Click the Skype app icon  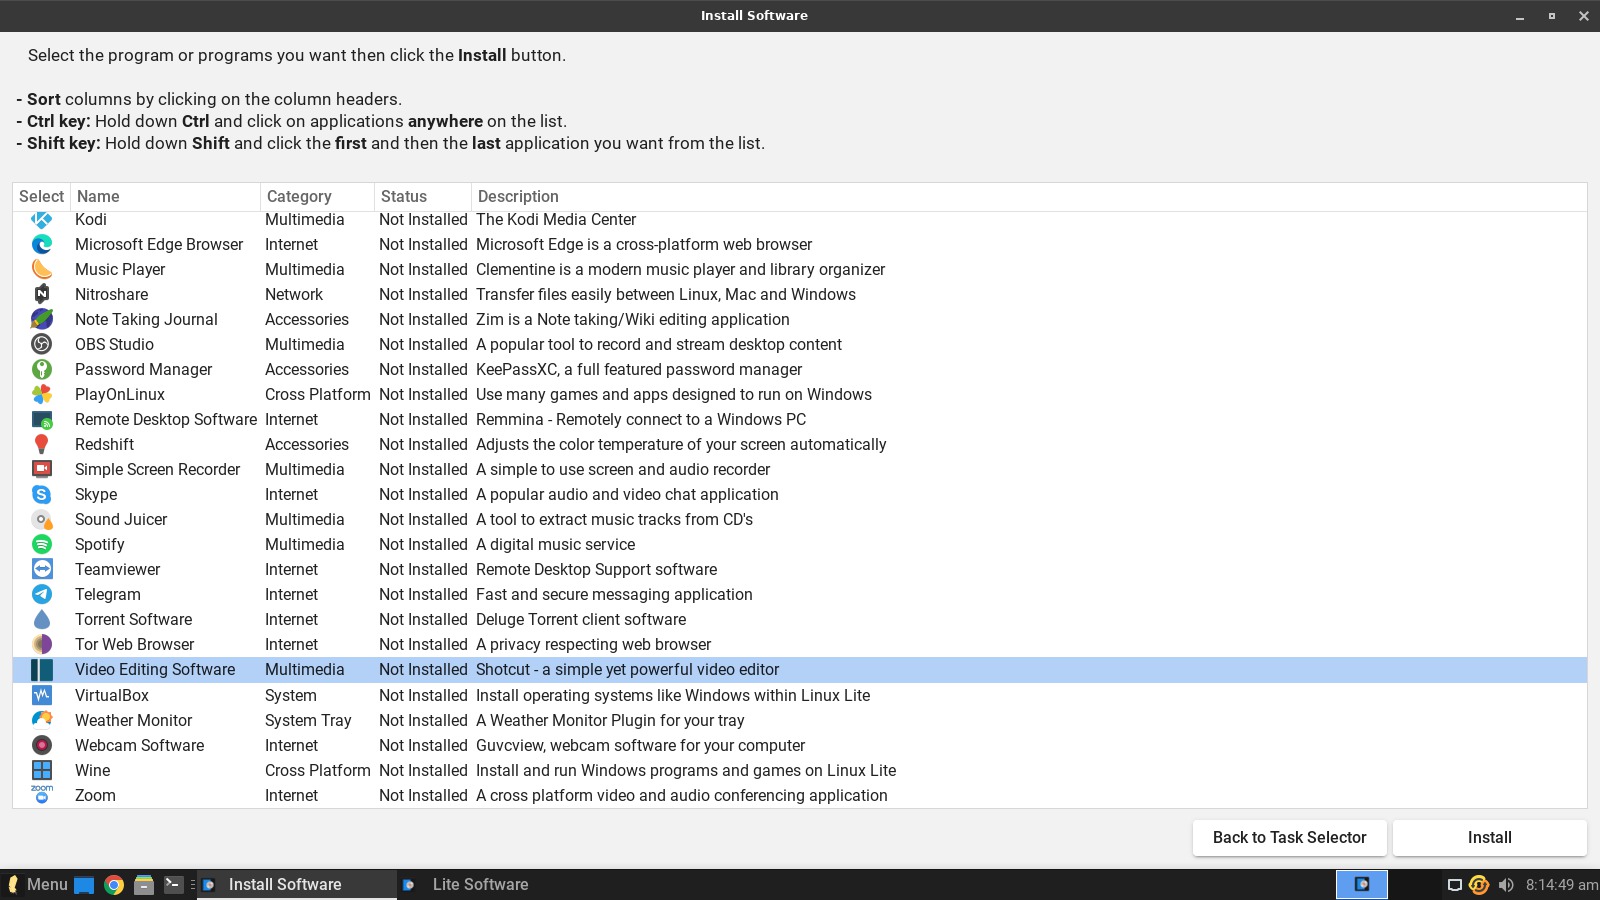coord(42,494)
